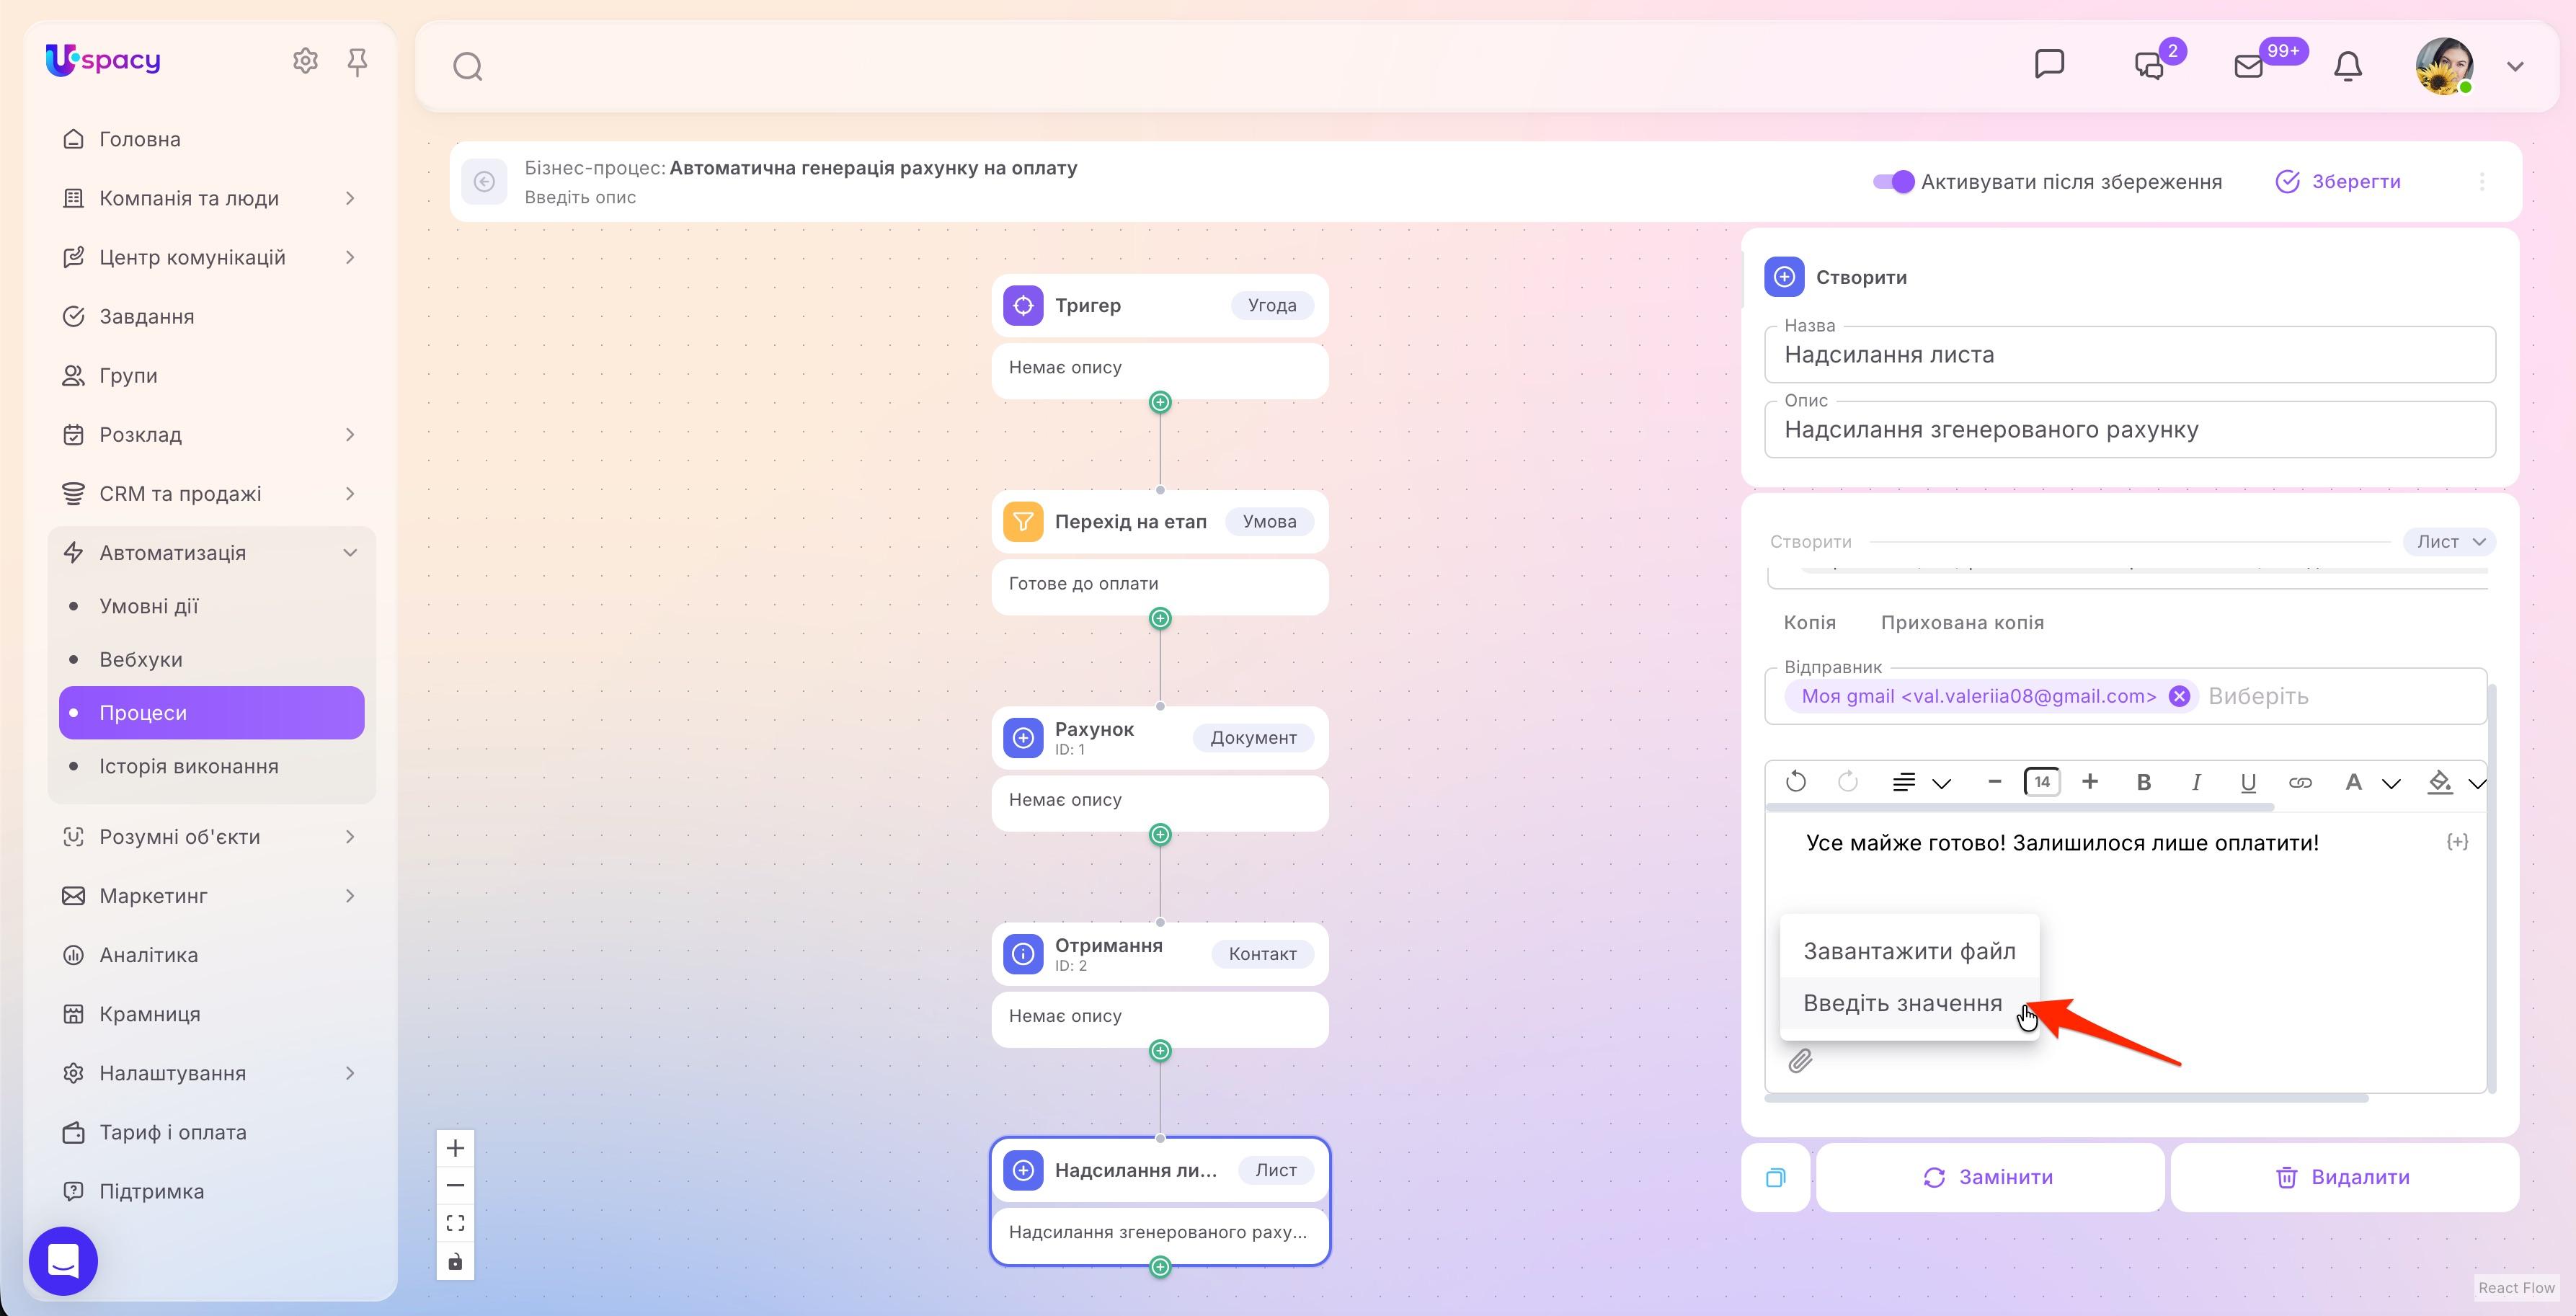Fit the canvas view with the fullscreen icon
Viewport: 2576px width, 1316px height.
(x=455, y=1223)
